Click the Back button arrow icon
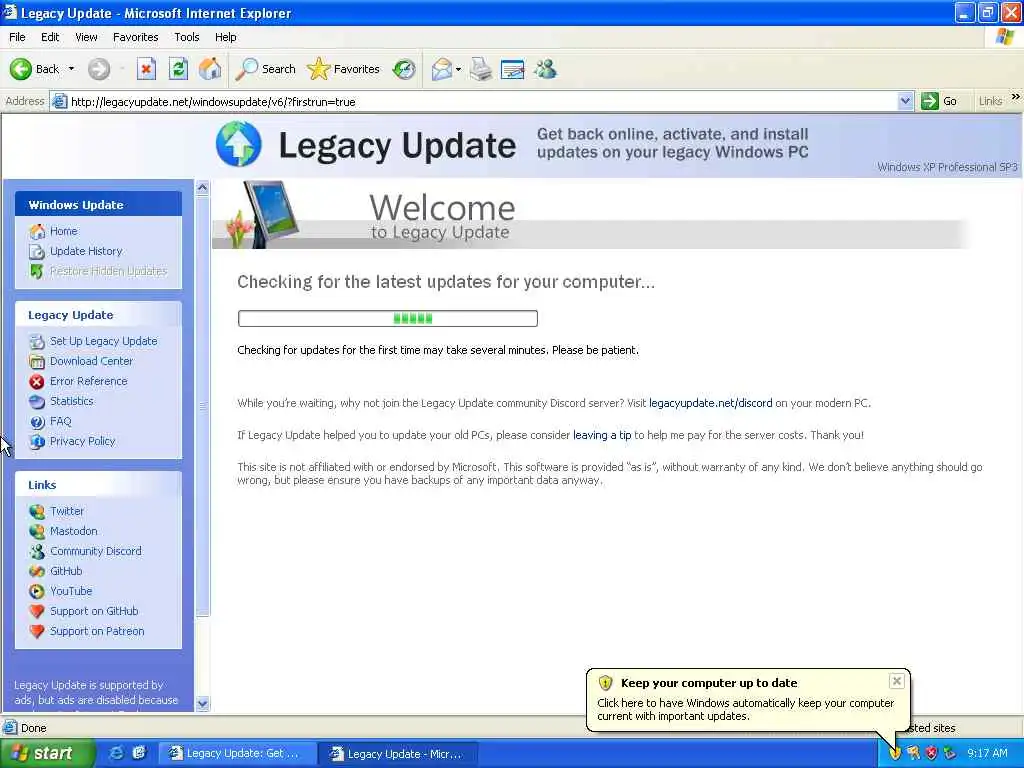 pyautogui.click(x=20, y=69)
